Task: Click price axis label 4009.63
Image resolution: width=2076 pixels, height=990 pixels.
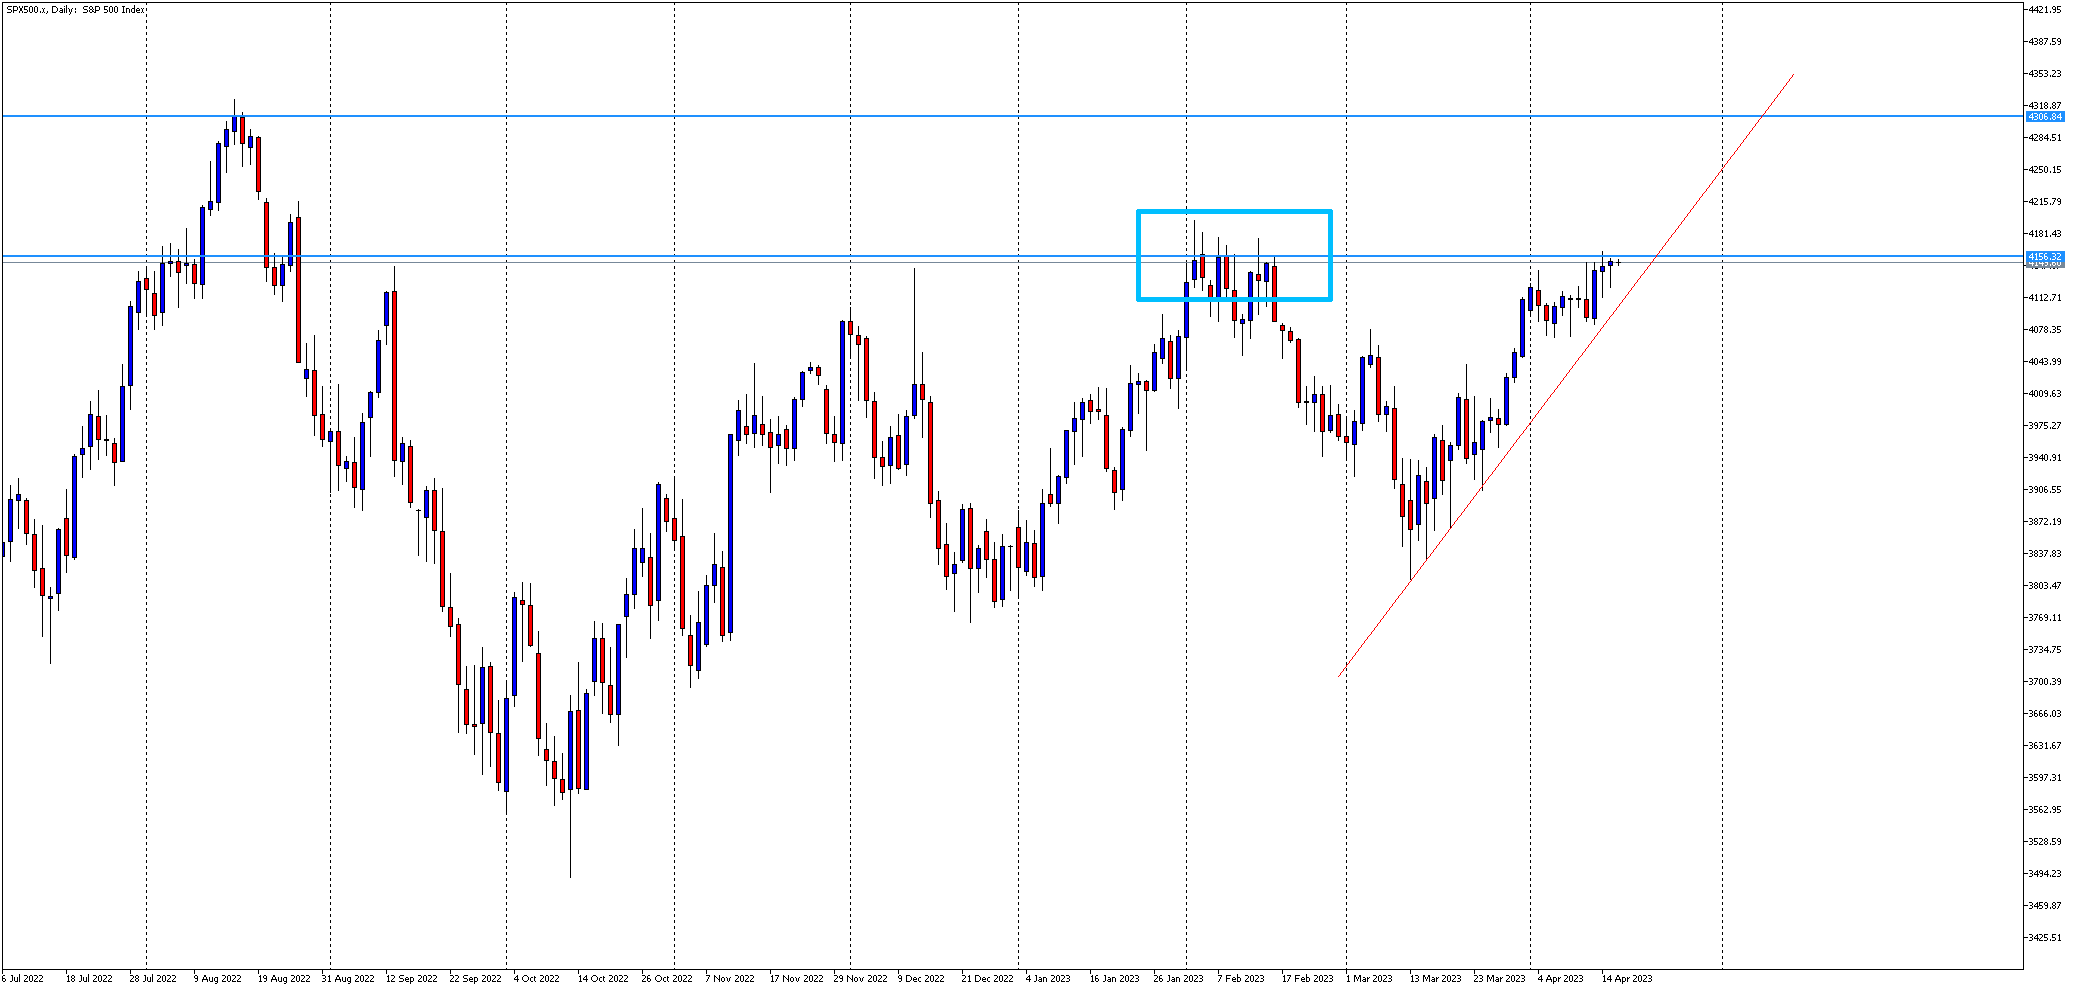Action: (x=2045, y=394)
